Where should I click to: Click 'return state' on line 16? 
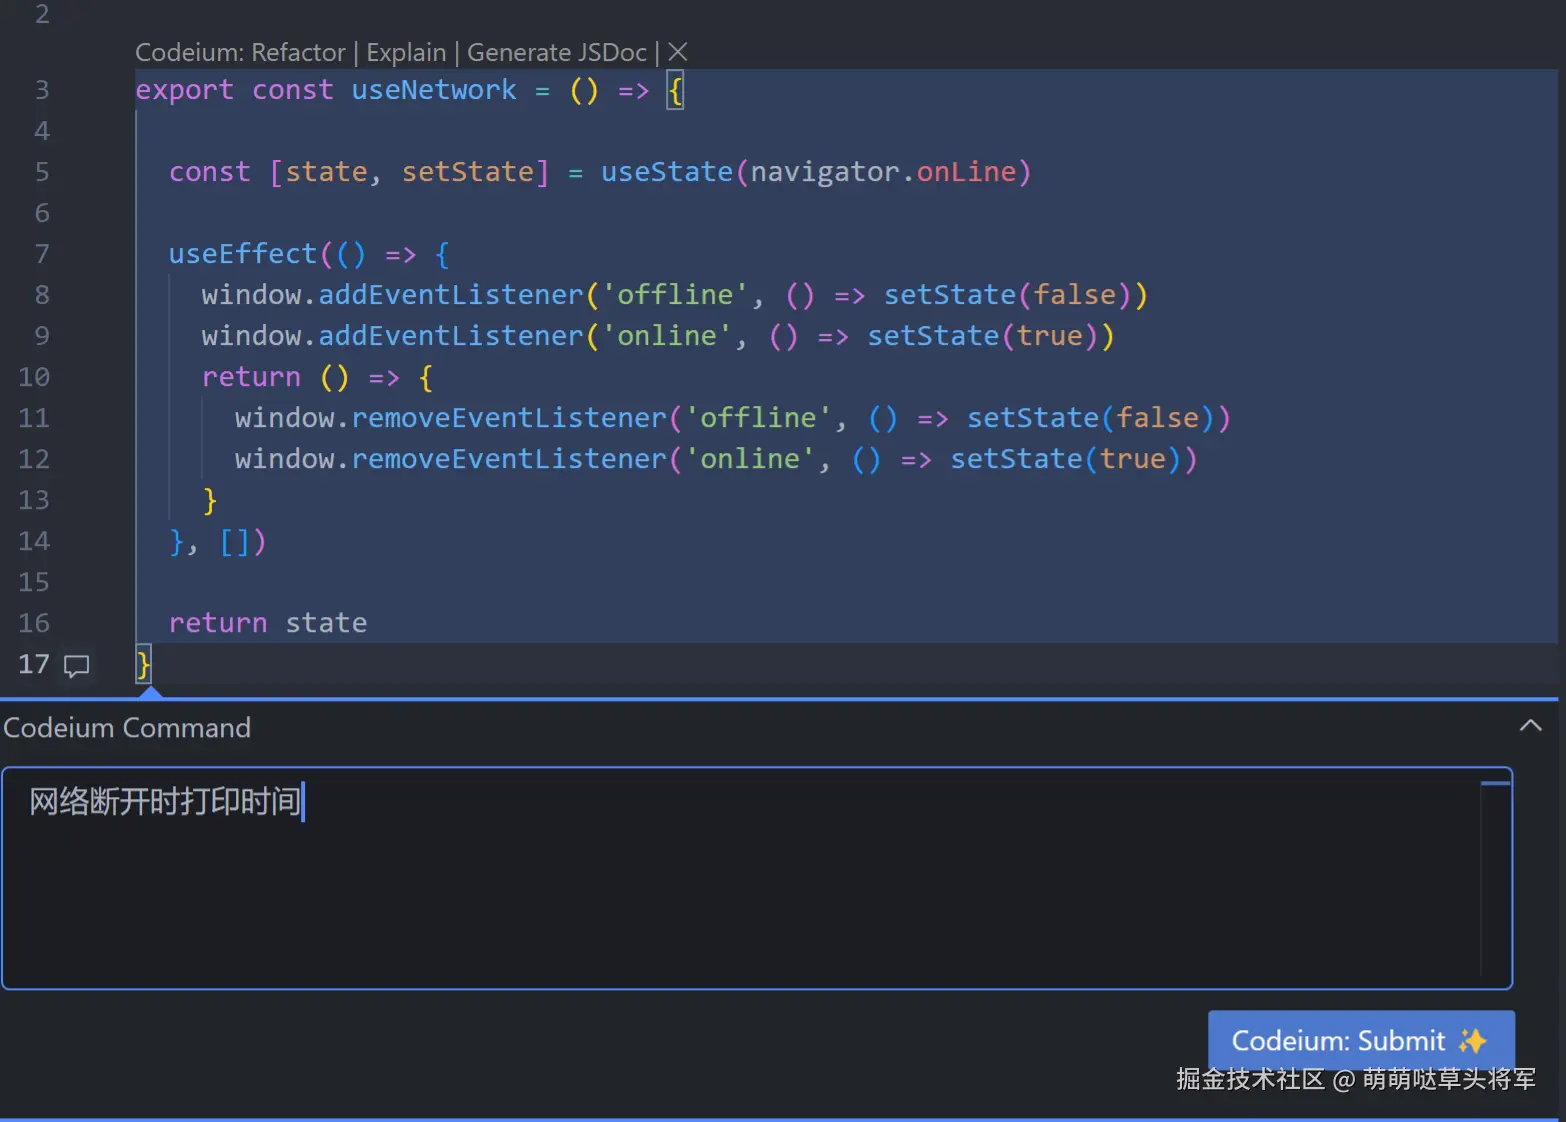point(268,623)
